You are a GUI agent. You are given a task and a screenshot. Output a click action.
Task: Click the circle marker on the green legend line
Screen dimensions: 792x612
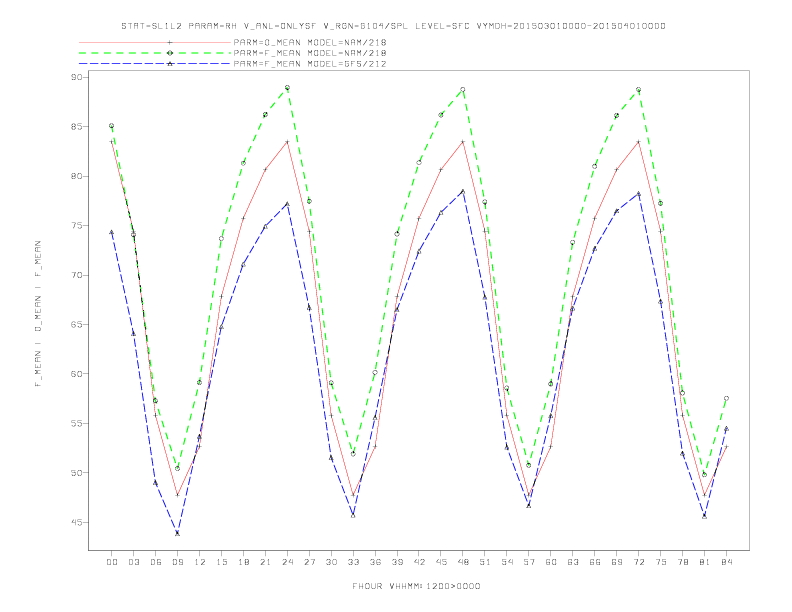pyautogui.click(x=170, y=53)
